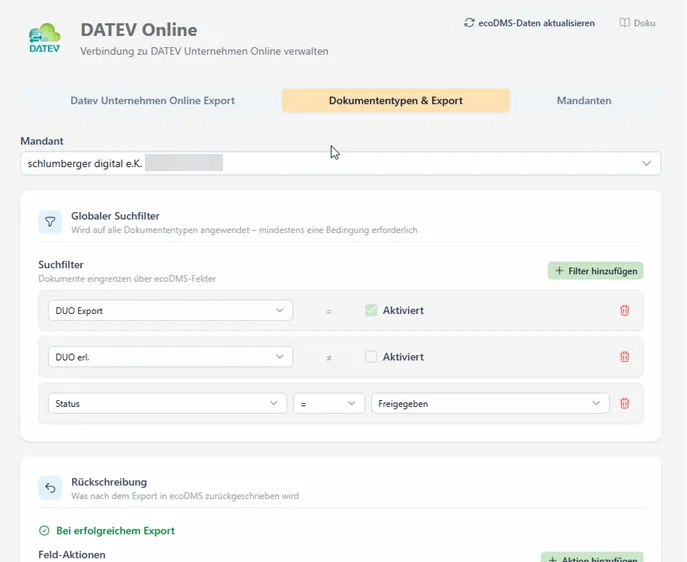Open the Doku link
Viewport: 687px width, 562px height.
click(x=637, y=23)
